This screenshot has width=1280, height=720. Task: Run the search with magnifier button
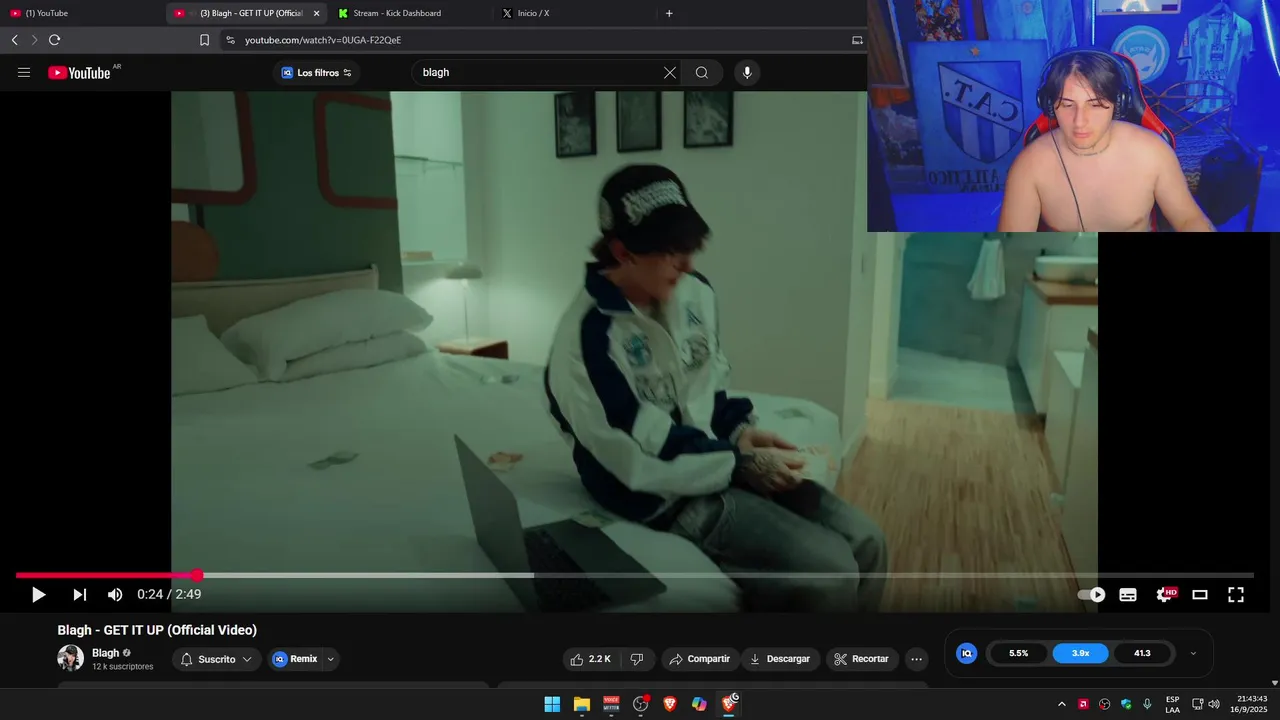pyautogui.click(x=702, y=72)
